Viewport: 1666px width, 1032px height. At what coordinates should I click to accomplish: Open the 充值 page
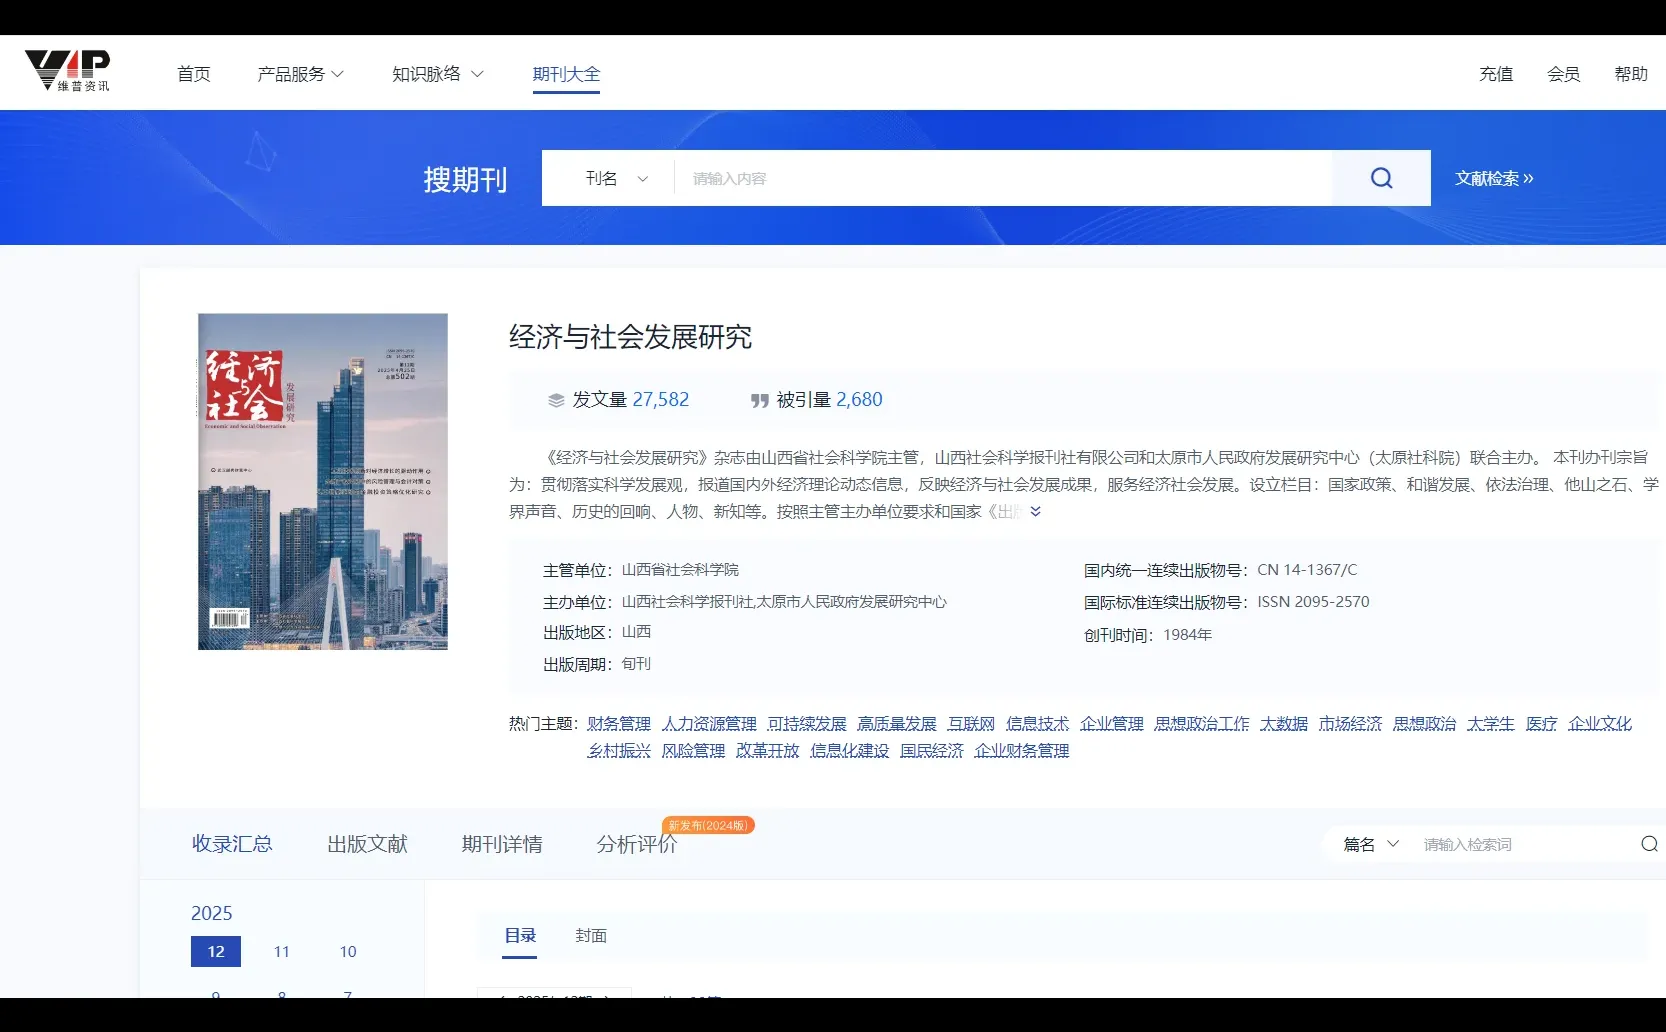tap(1495, 74)
